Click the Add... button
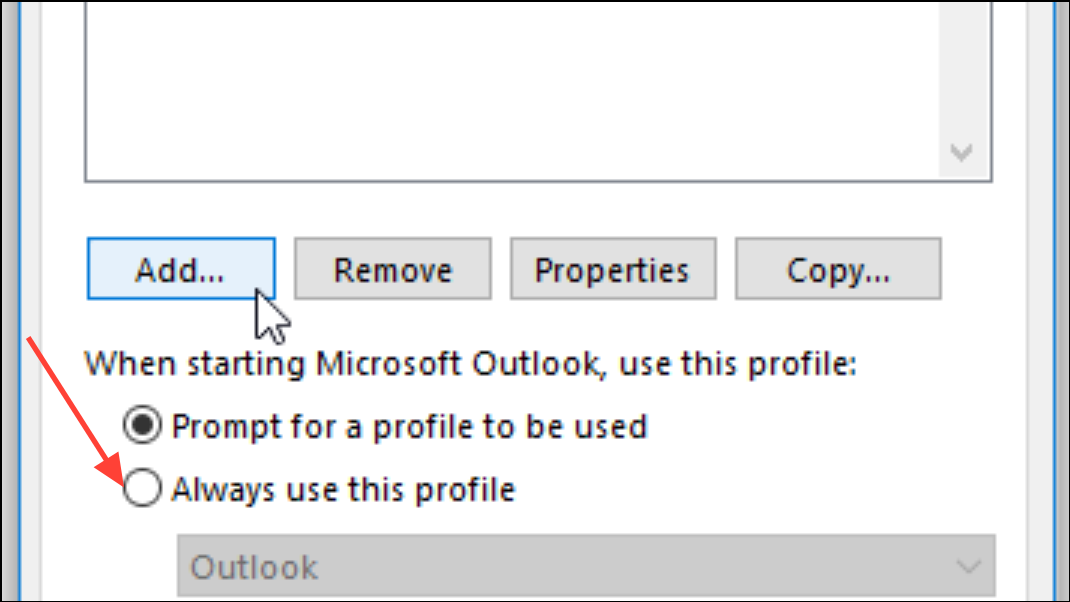The width and height of the screenshot is (1070, 602). coord(181,269)
